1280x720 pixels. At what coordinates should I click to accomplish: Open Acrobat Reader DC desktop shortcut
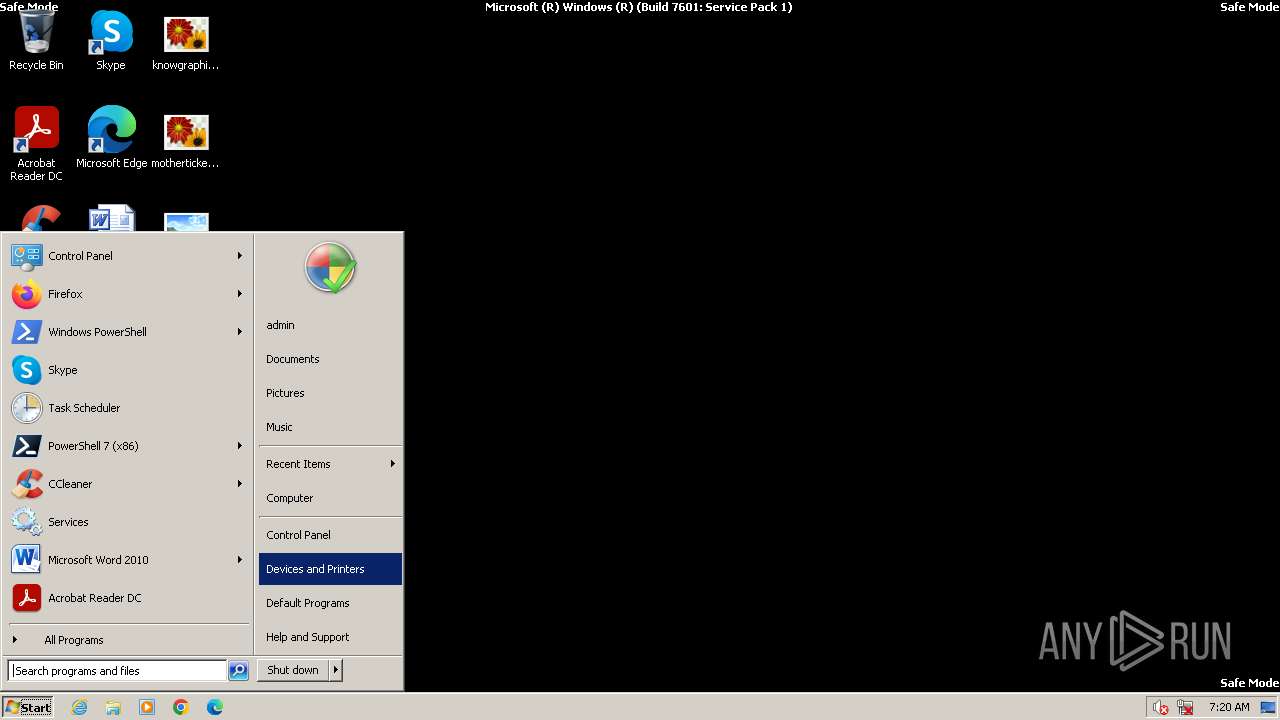pos(36,144)
